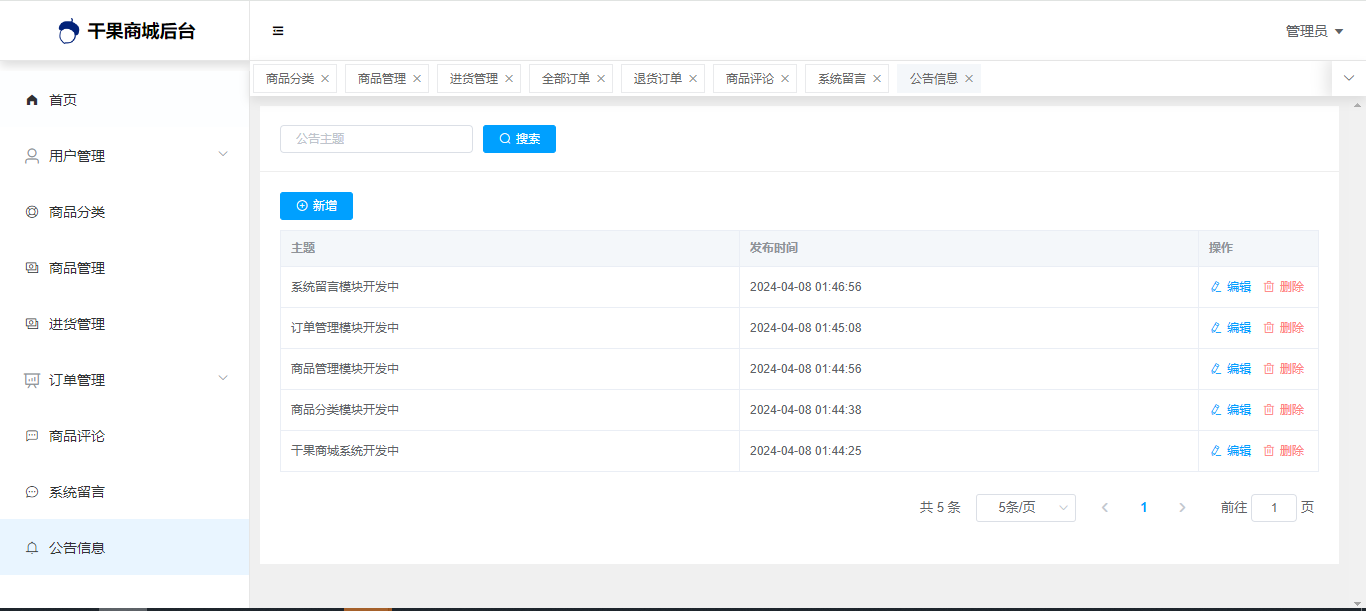Click the 新增 button
Viewport: 1366px width, 611px height.
[316, 206]
